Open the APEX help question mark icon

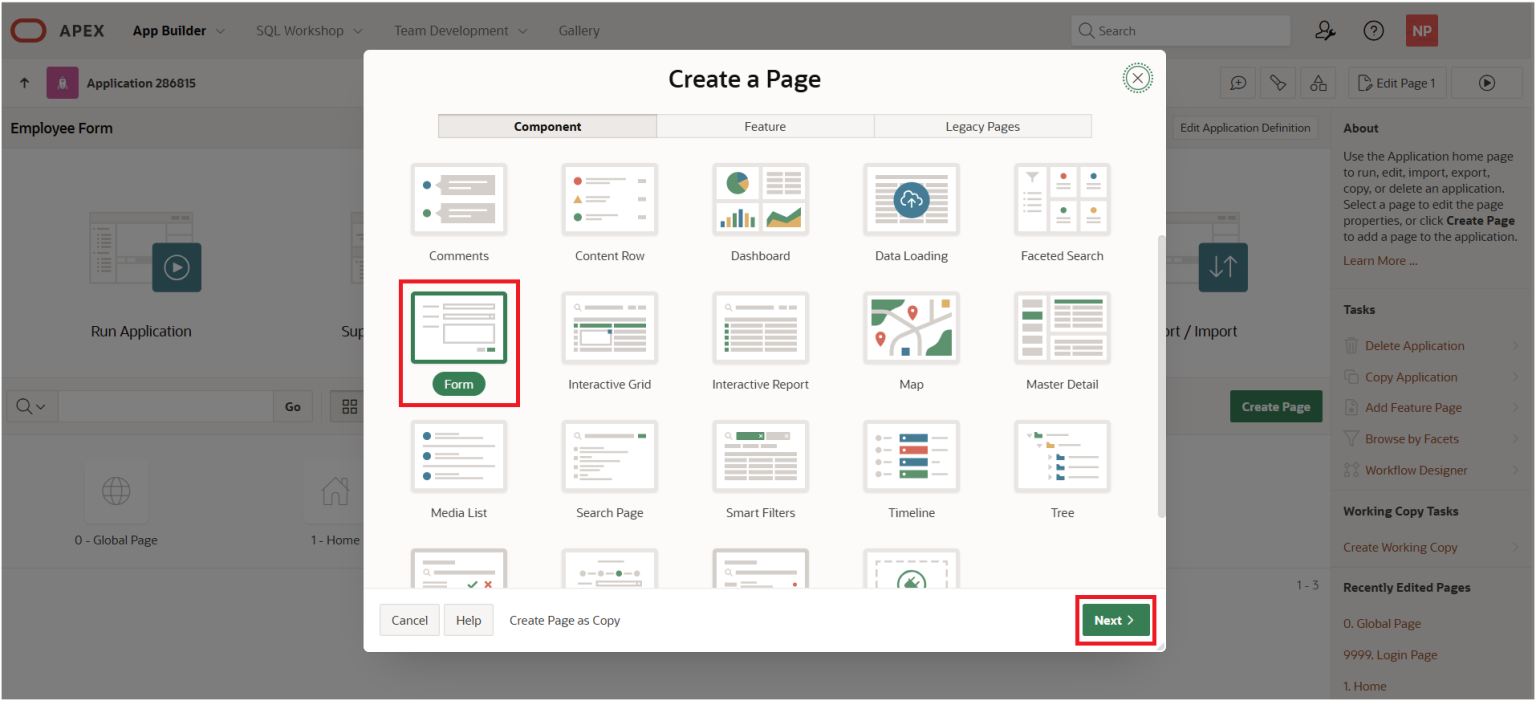tap(1373, 30)
